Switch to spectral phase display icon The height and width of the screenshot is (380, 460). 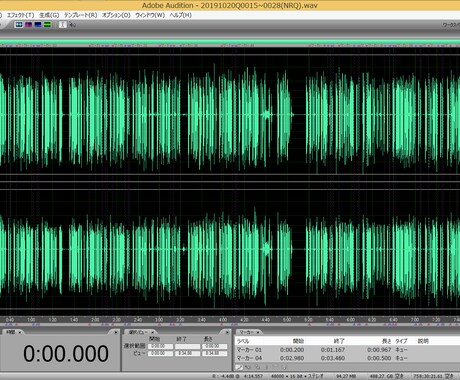tap(48, 24)
